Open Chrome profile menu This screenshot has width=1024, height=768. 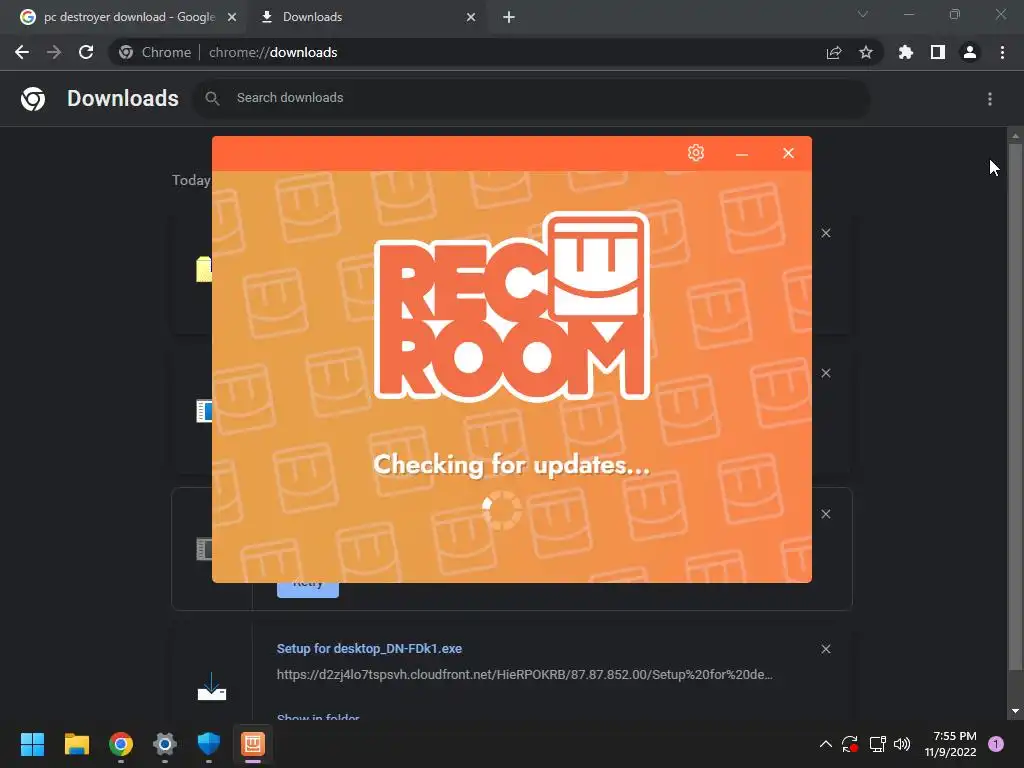coord(970,52)
